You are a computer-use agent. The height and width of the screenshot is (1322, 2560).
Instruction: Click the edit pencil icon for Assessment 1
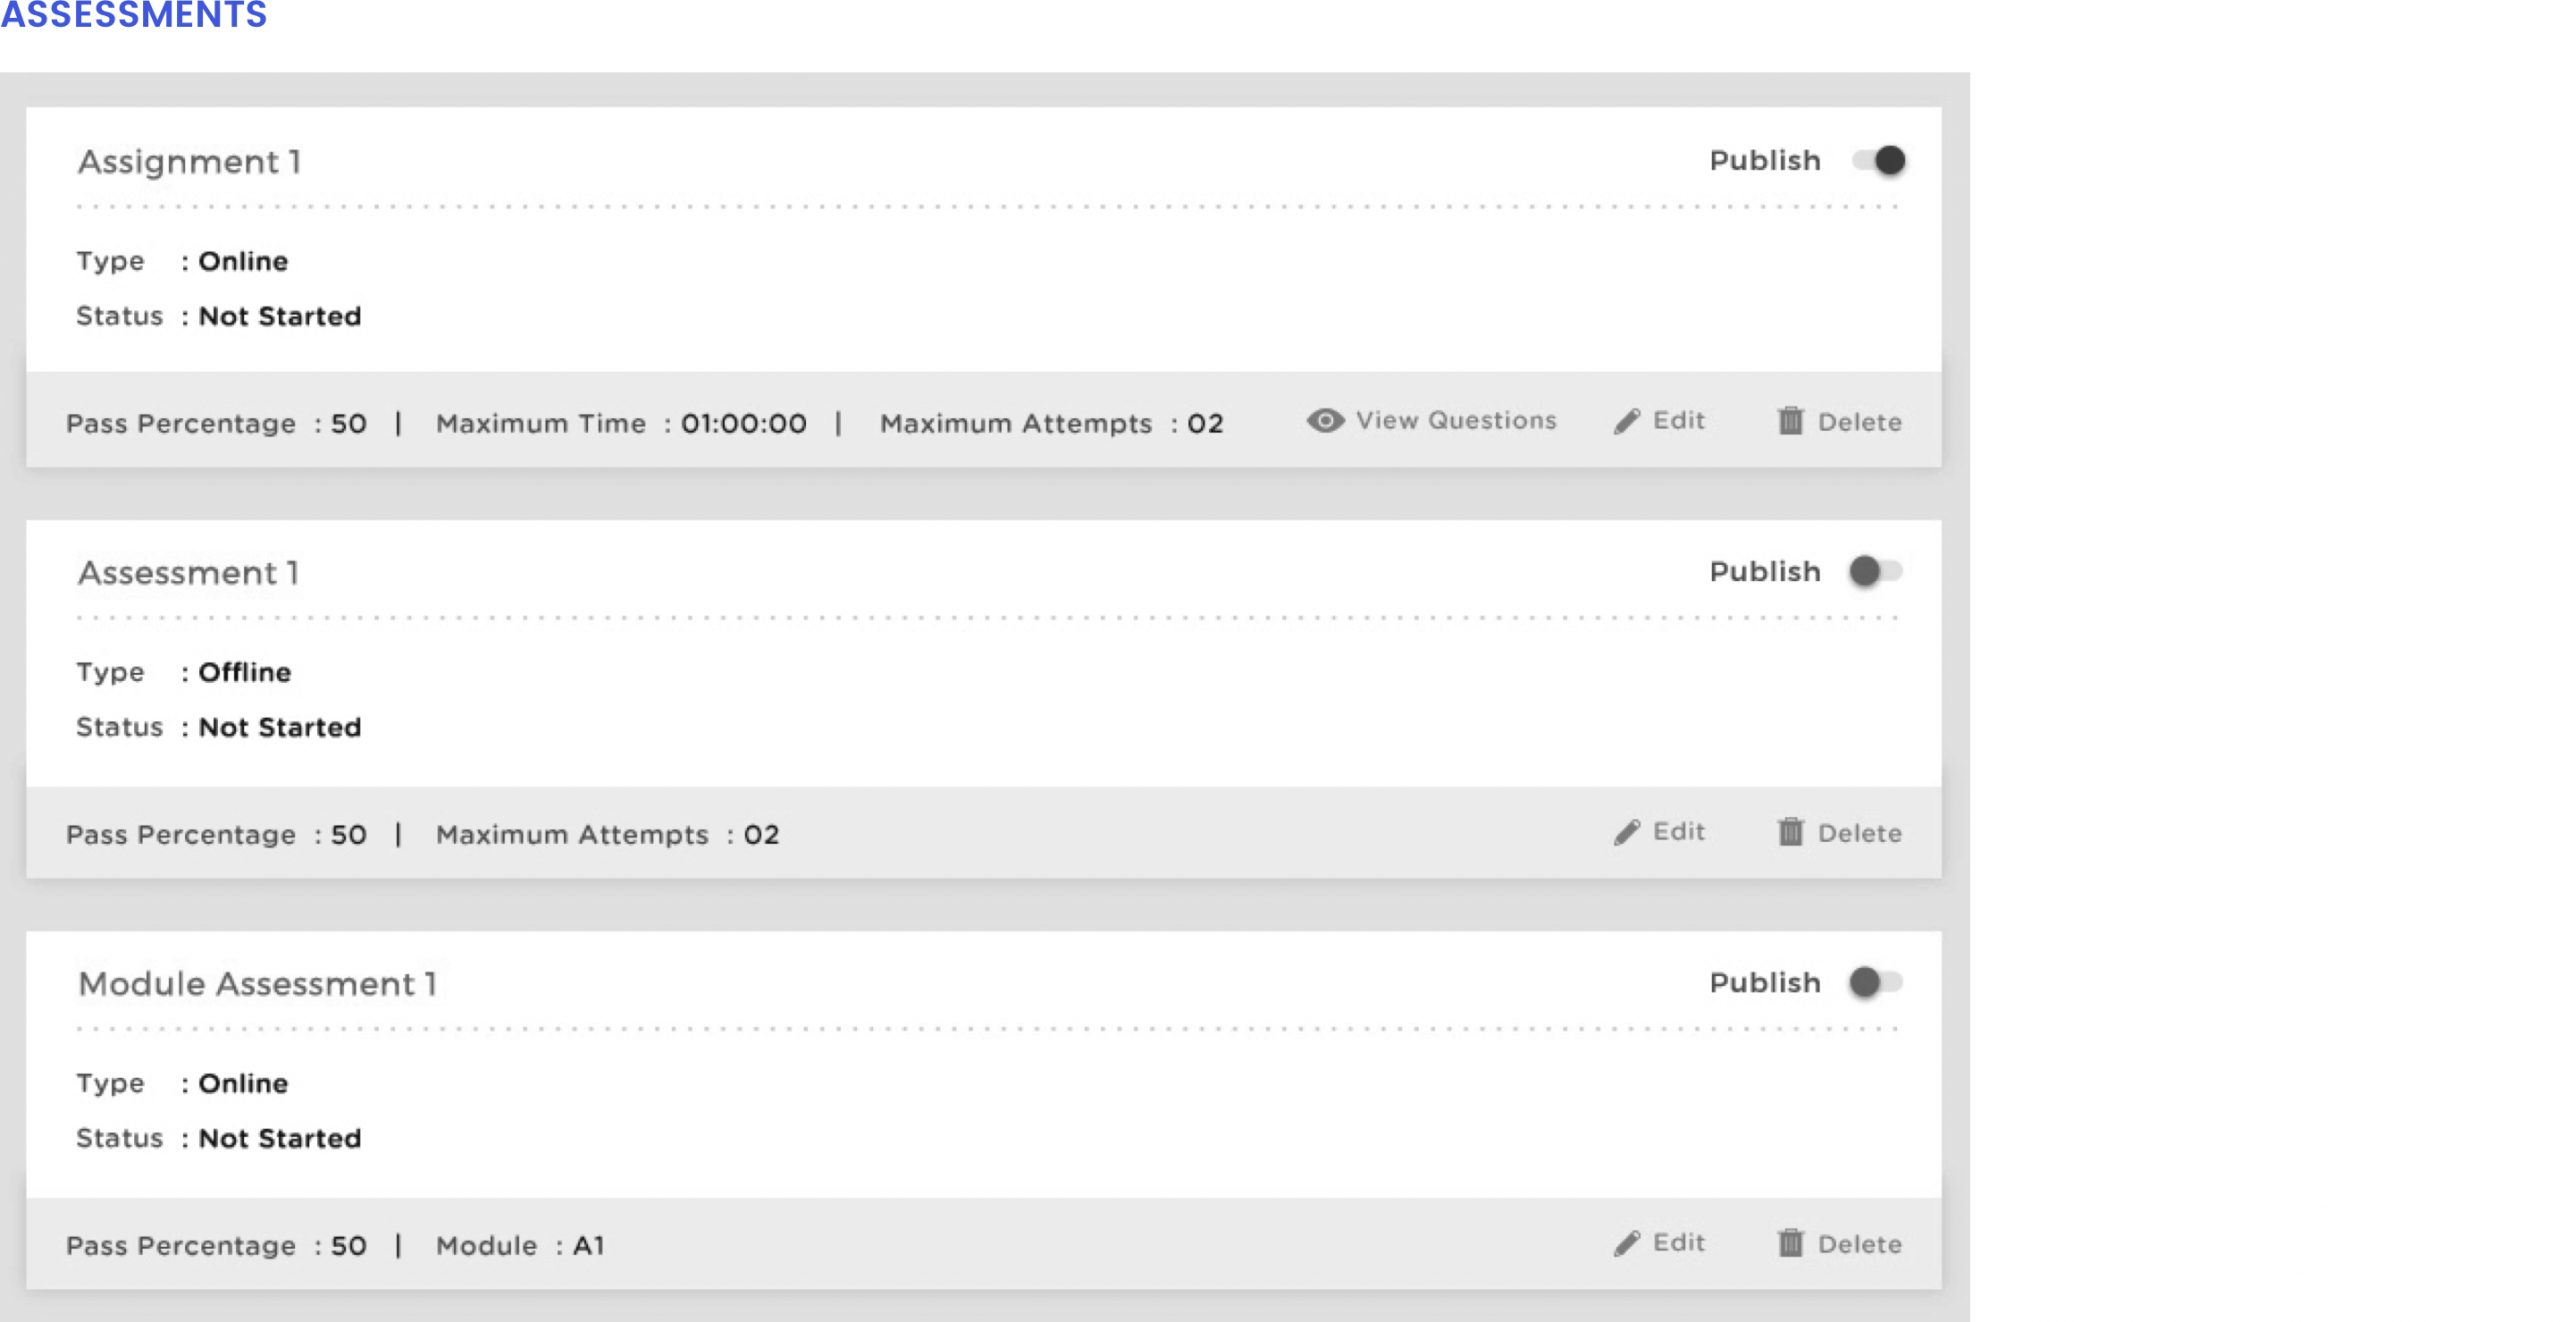click(1626, 831)
